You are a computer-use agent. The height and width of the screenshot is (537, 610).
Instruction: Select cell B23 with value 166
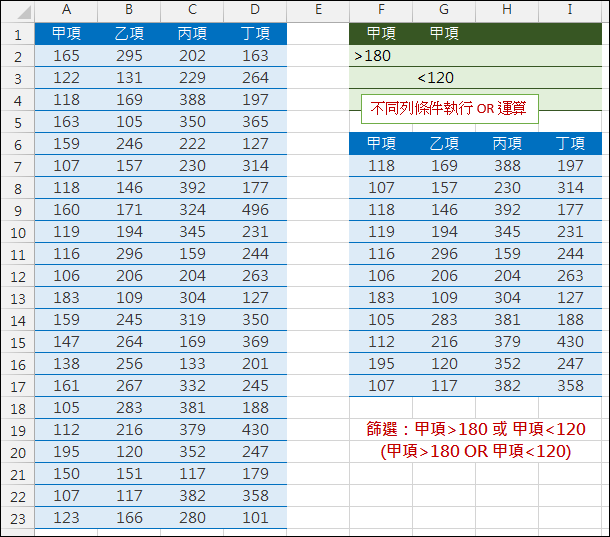(x=129, y=518)
